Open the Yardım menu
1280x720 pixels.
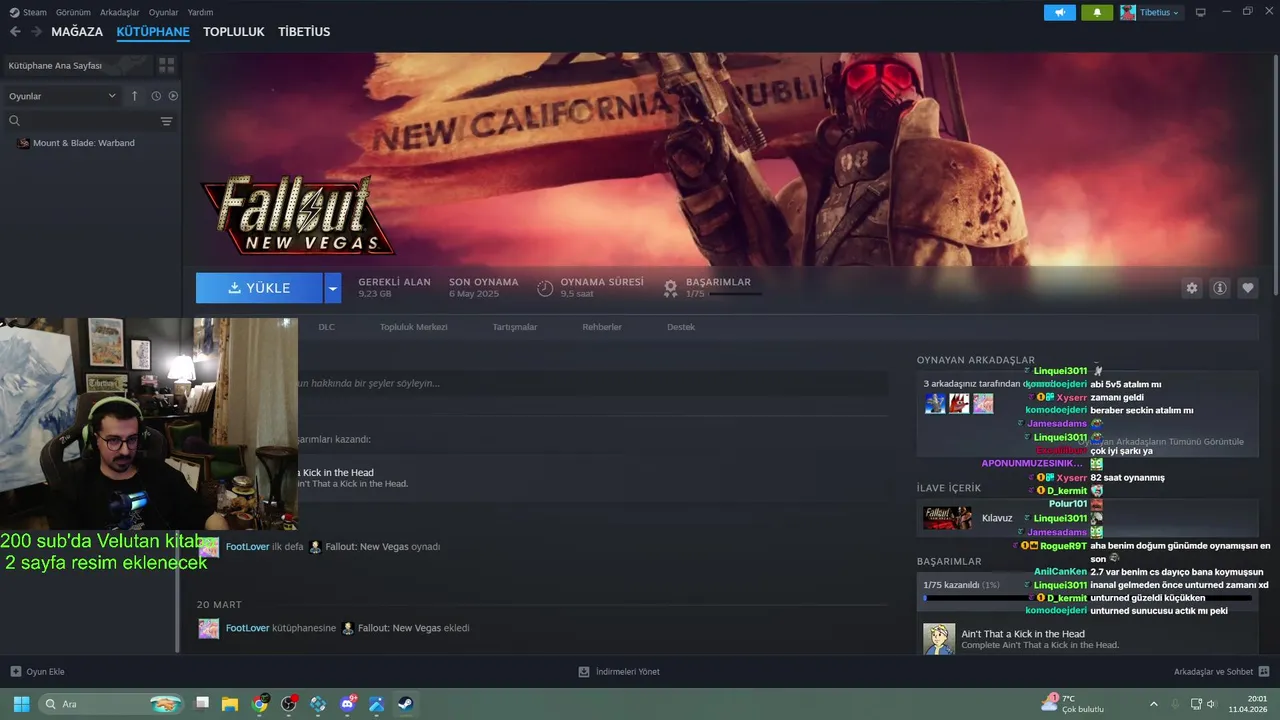200,12
